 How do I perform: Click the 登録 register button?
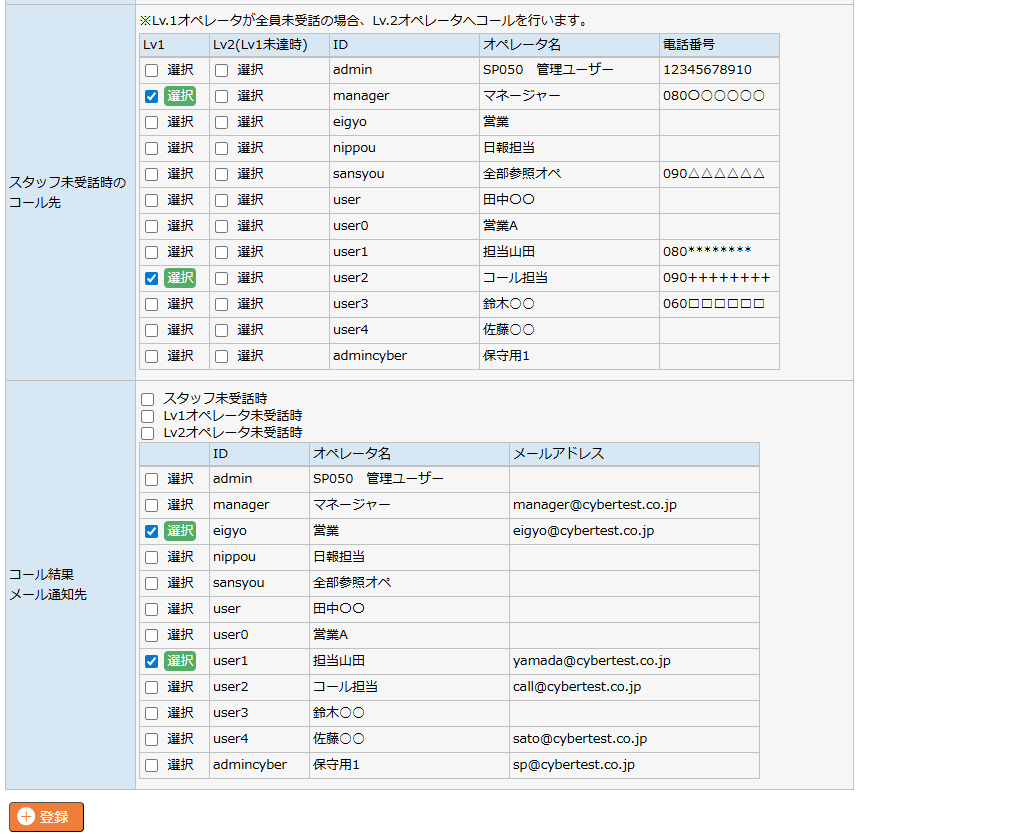coord(46,817)
